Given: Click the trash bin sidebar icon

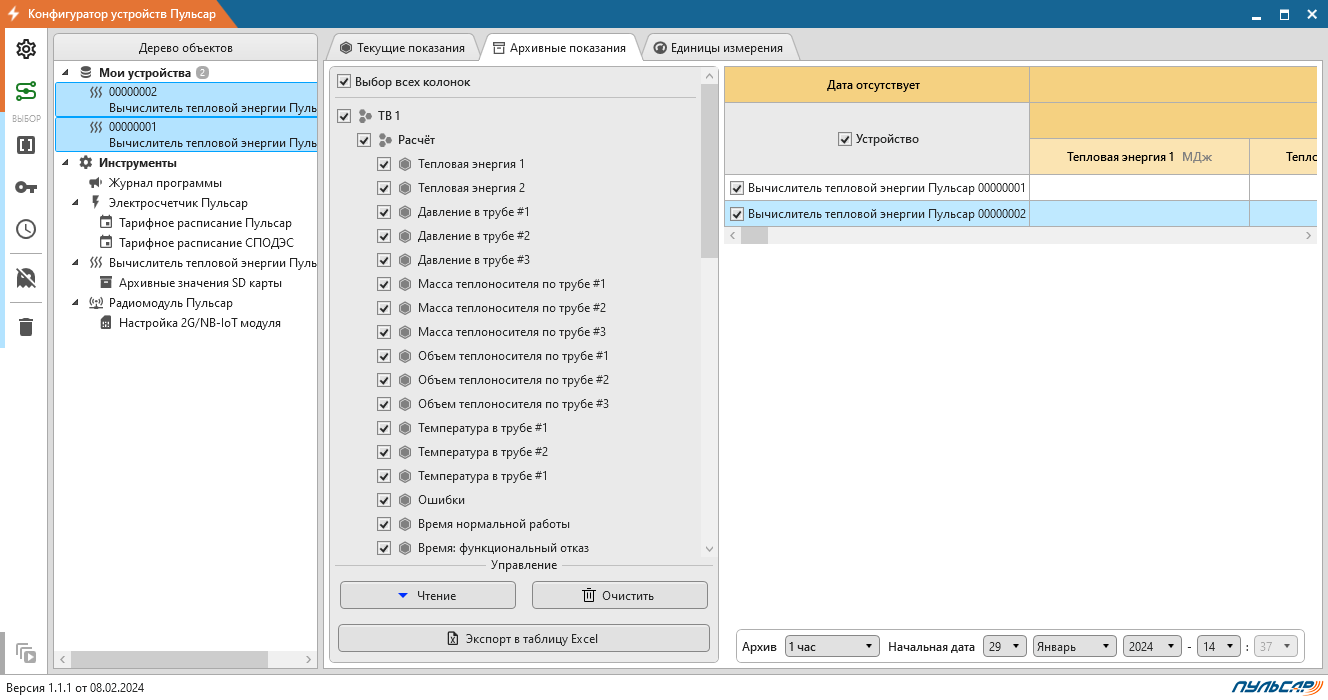Looking at the screenshot, I should pyautogui.click(x=26, y=327).
